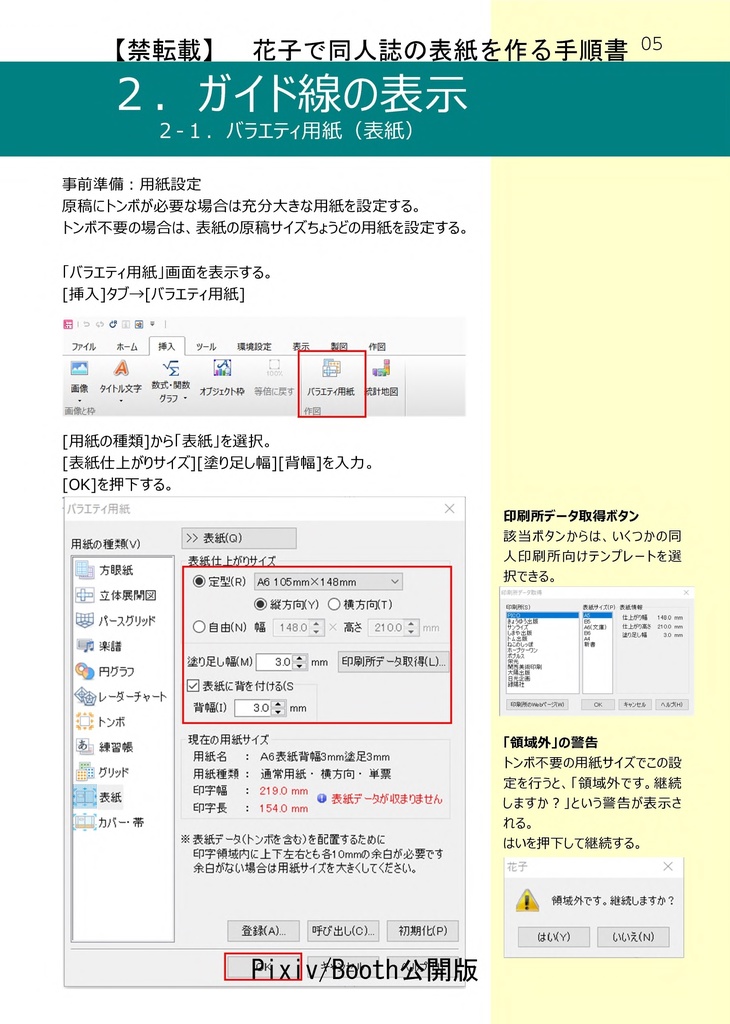Click the 登録(A)... button
The image size is (730, 1024).
[x=263, y=931]
